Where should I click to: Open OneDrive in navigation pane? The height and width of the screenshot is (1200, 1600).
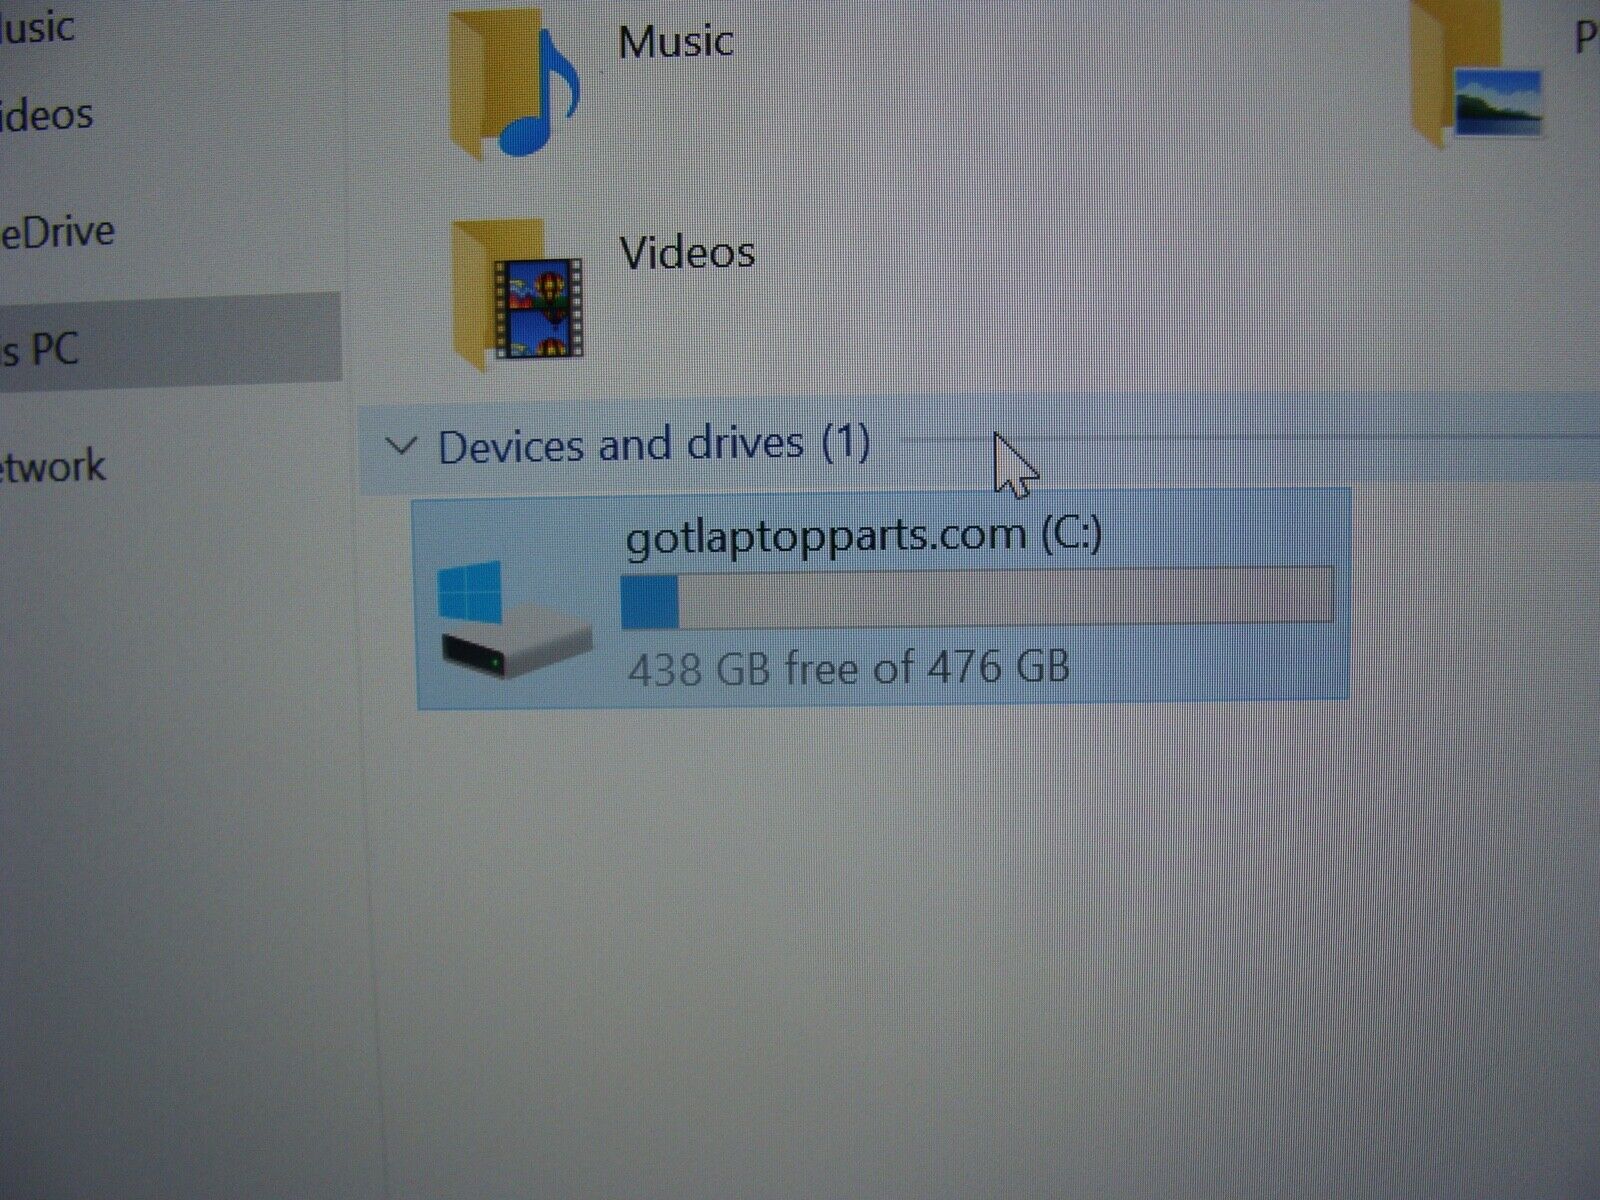click(x=58, y=232)
